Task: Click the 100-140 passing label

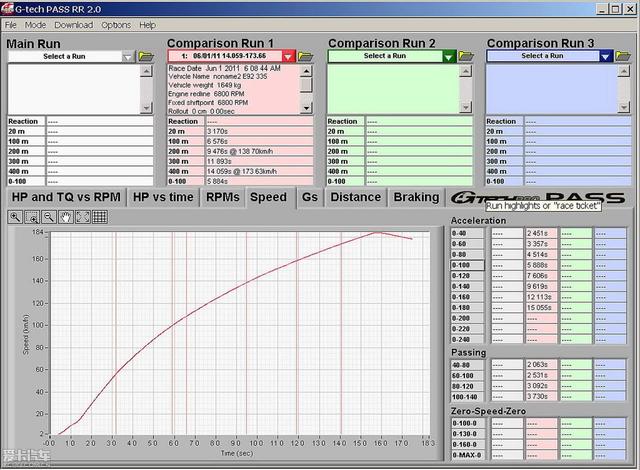Action: point(467,397)
